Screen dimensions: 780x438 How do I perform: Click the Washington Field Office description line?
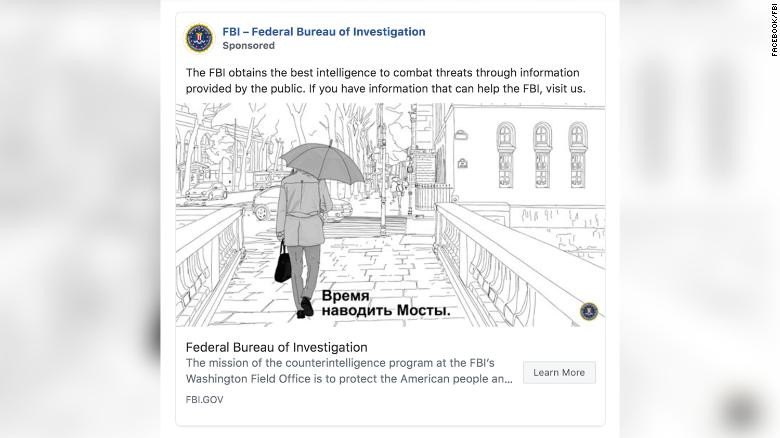pyautogui.click(x=340, y=379)
